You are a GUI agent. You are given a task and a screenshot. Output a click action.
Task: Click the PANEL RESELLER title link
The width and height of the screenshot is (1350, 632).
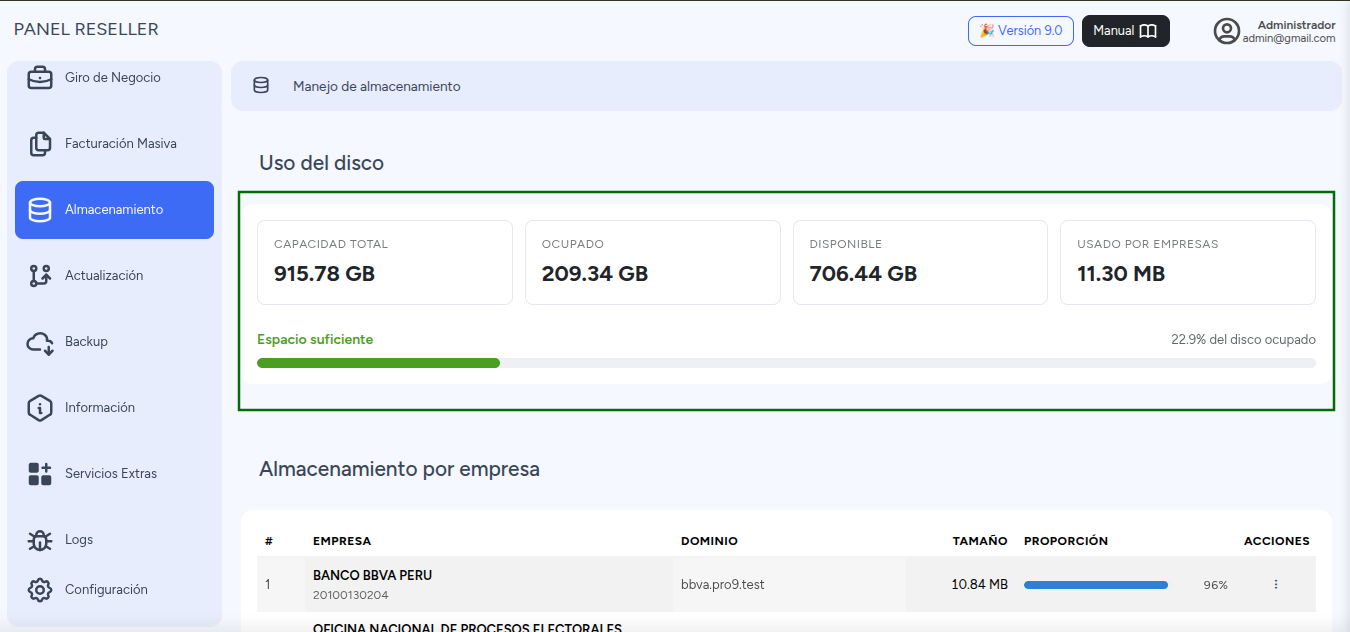[86, 30]
